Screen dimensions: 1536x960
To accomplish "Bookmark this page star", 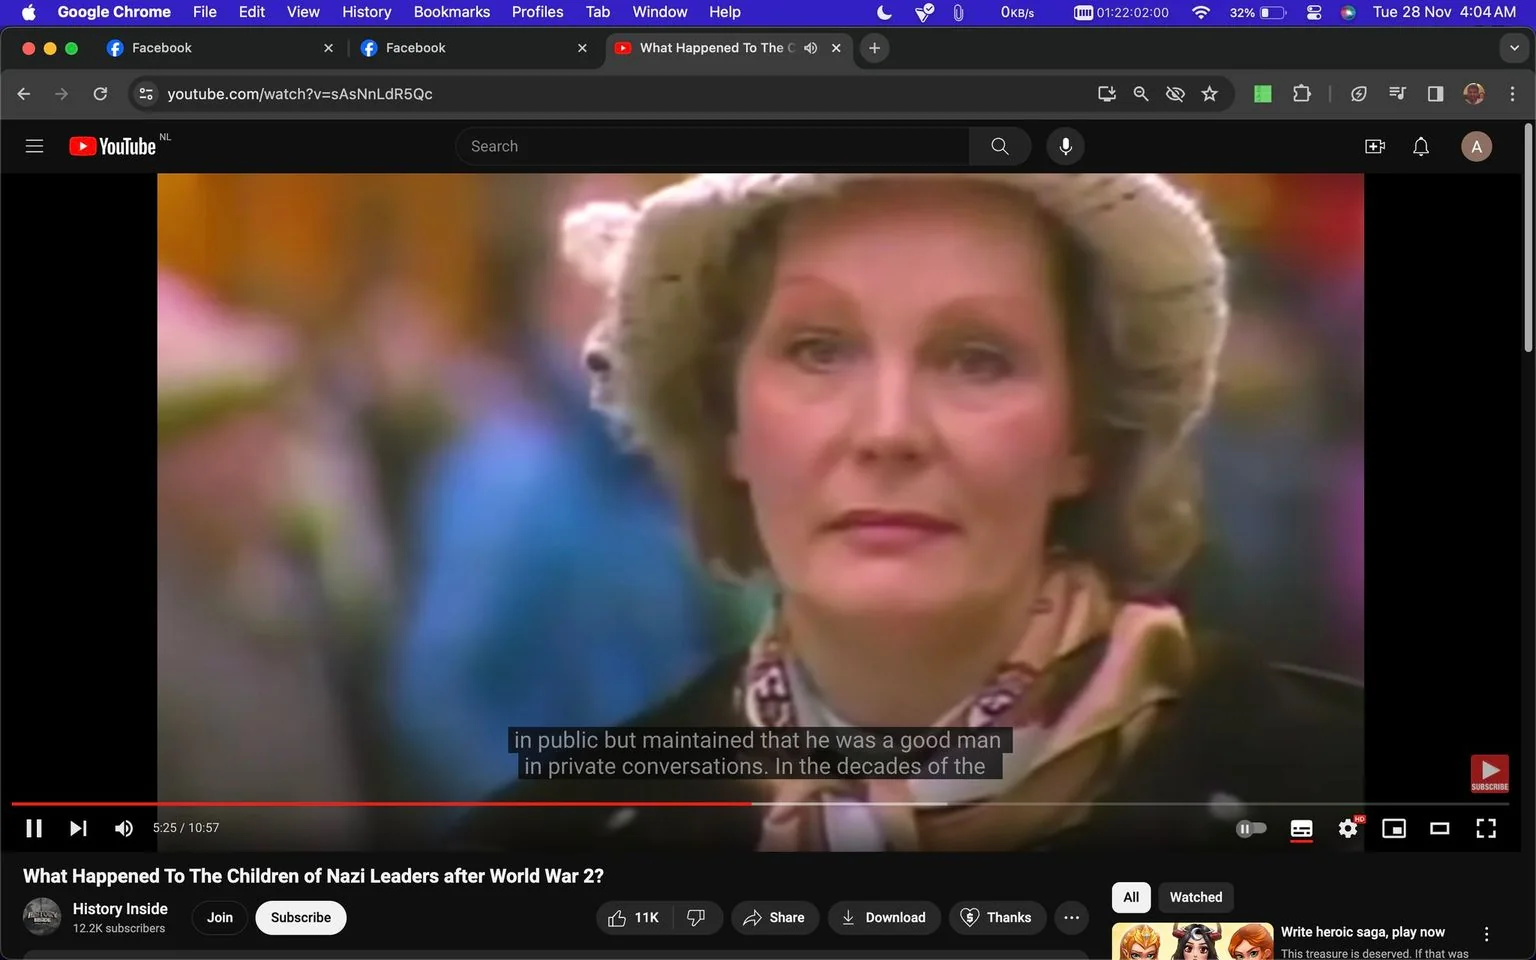I will pos(1209,94).
